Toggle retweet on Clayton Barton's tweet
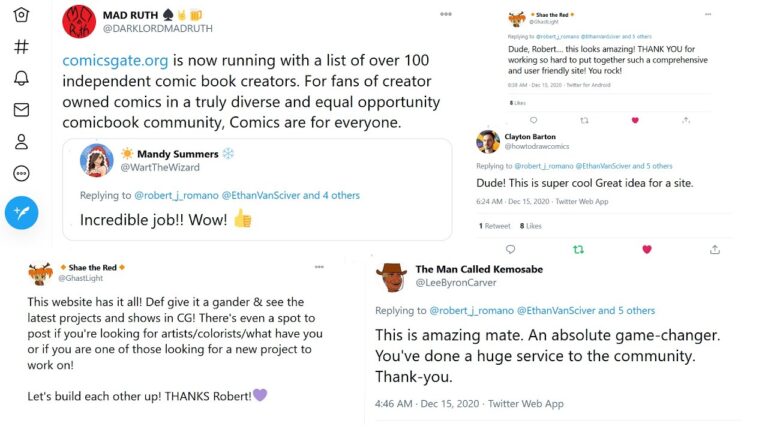The width and height of the screenshot is (768, 432). coord(578,249)
